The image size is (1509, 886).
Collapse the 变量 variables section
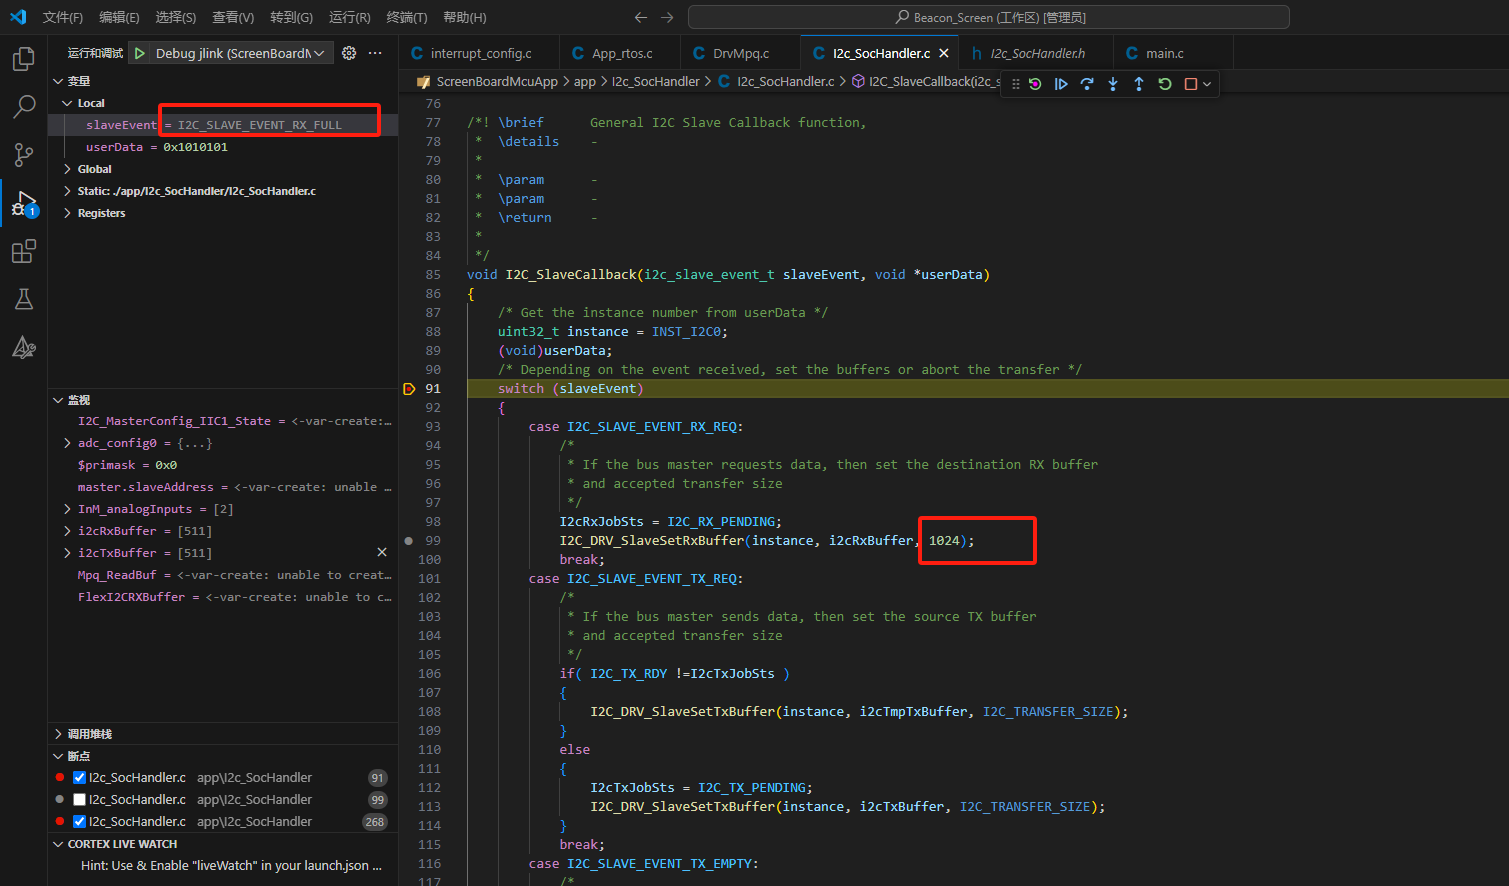(x=58, y=81)
